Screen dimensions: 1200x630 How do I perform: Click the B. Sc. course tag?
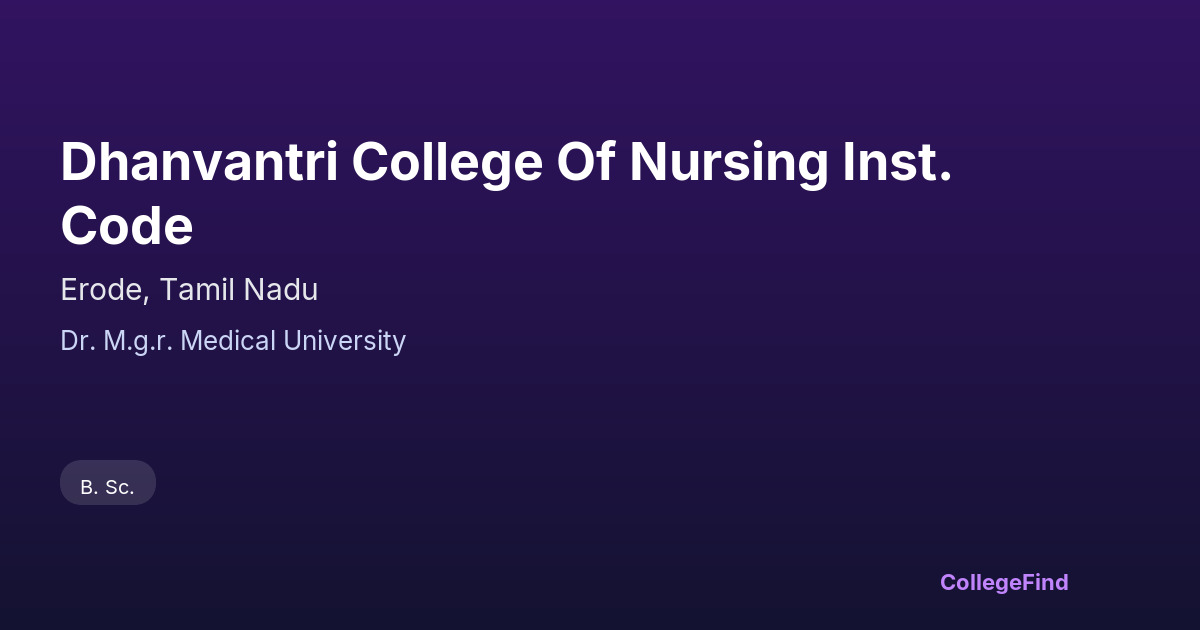[107, 487]
